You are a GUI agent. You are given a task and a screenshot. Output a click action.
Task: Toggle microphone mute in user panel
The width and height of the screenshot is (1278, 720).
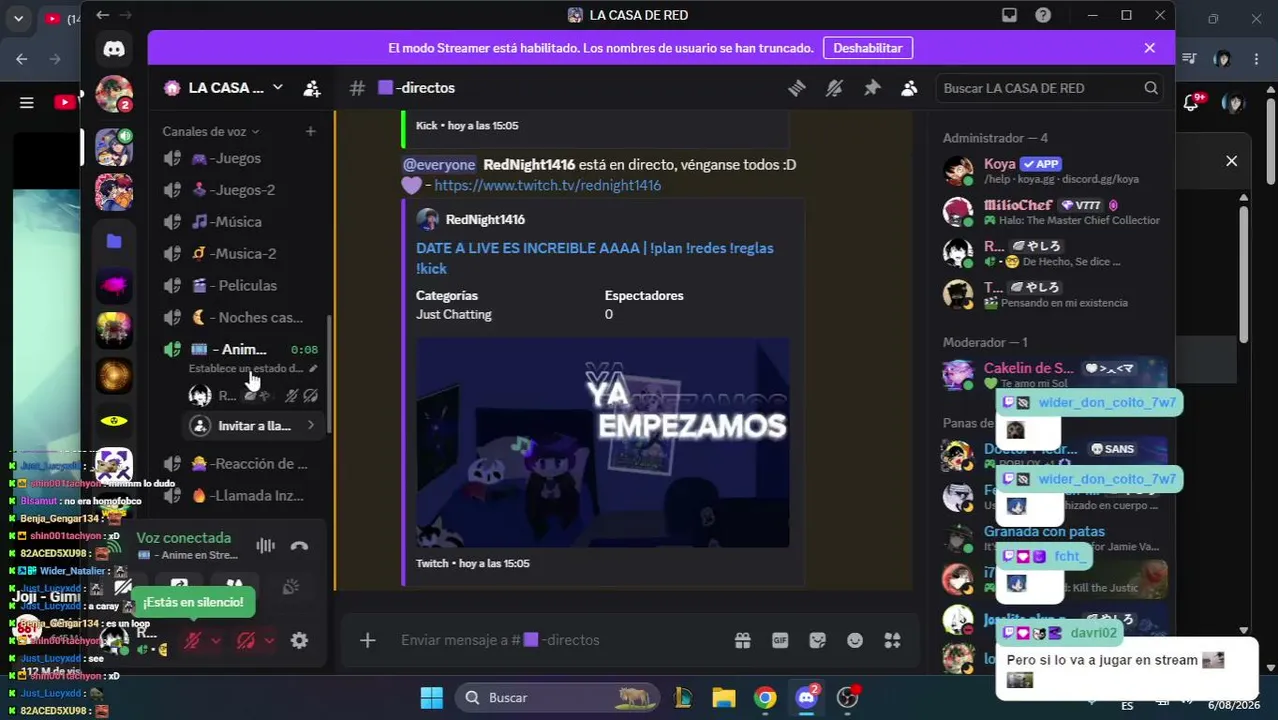tap(192, 641)
